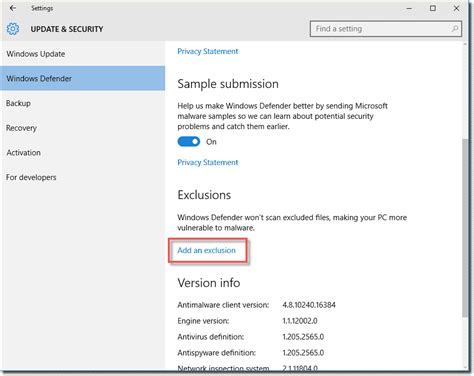Click the Antimalware client version number

pyautogui.click(x=309, y=305)
